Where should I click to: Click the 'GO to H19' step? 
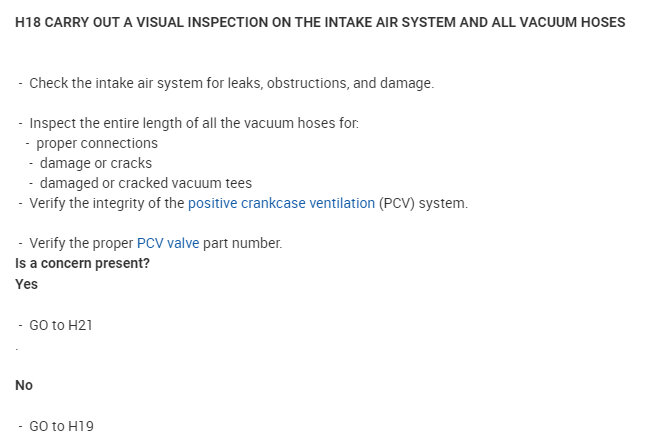(61, 426)
